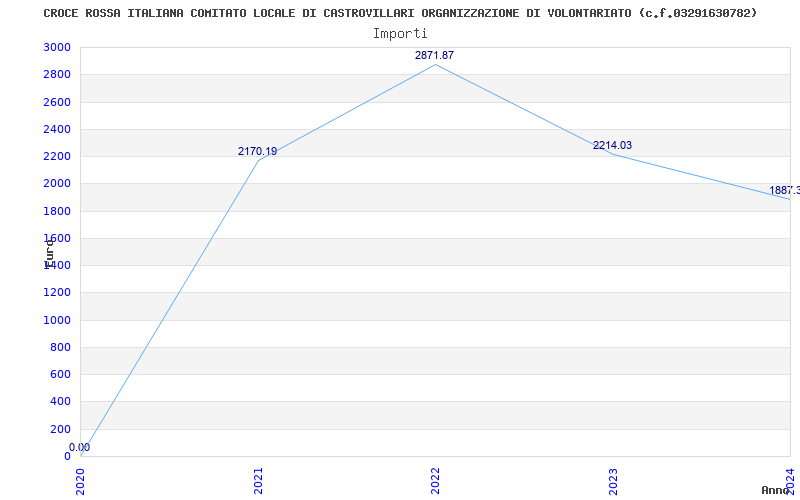Click the line peak at 2022
The height and width of the screenshot is (500, 800).
point(435,64)
